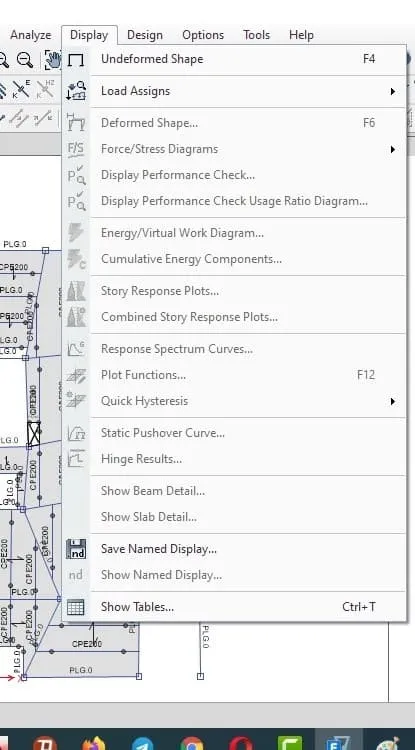The image size is (415, 750).
Task: Click the Undeformed Shape icon
Action: pyautogui.click(x=76, y=59)
